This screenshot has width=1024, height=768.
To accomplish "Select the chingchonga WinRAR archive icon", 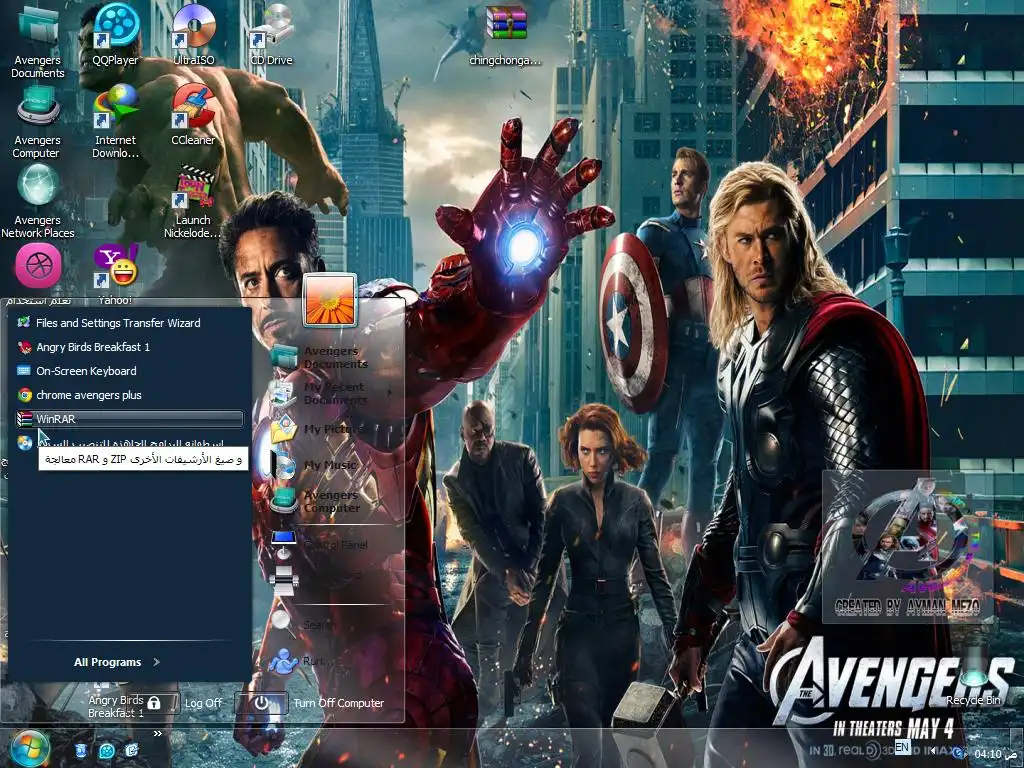I will (505, 36).
